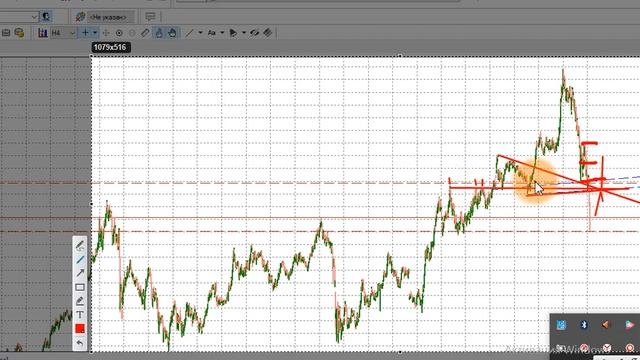Select the rectangle drawing tool
Screen dimensions: 640x360
80,287
